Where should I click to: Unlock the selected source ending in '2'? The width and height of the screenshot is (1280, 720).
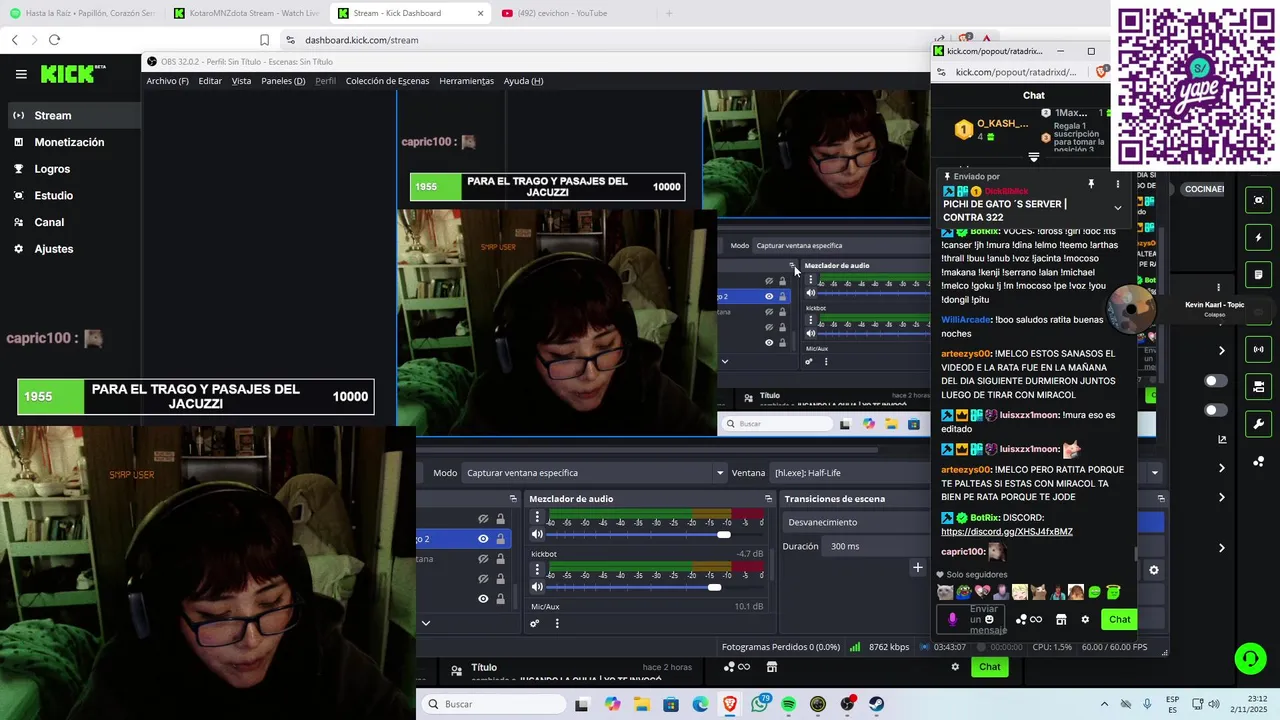coord(500,539)
